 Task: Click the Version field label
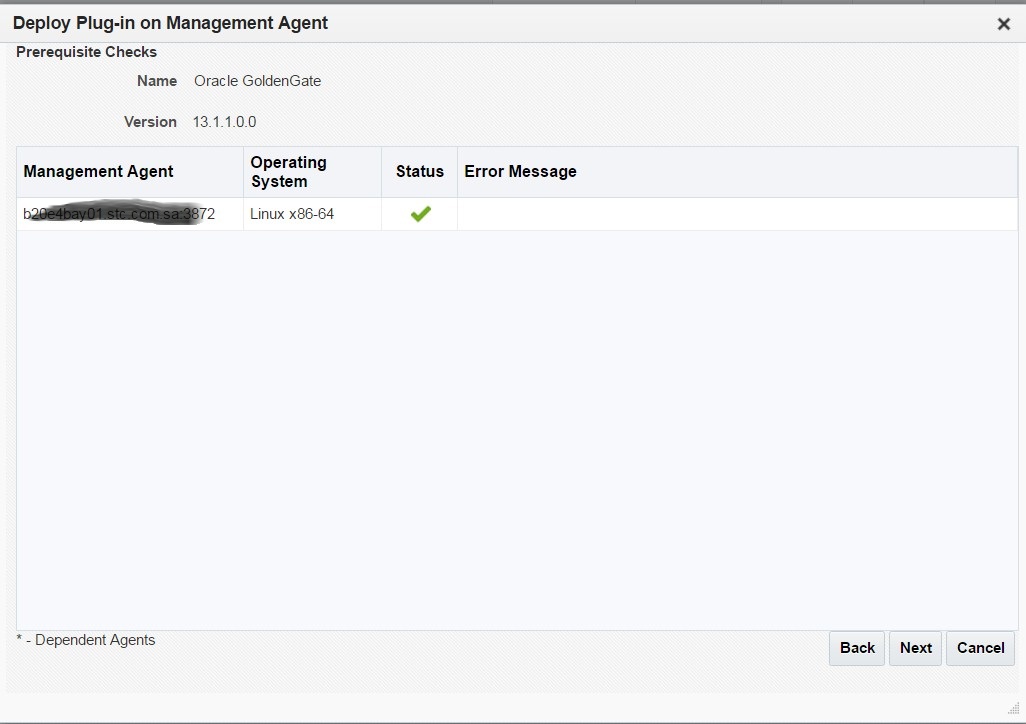coord(150,122)
